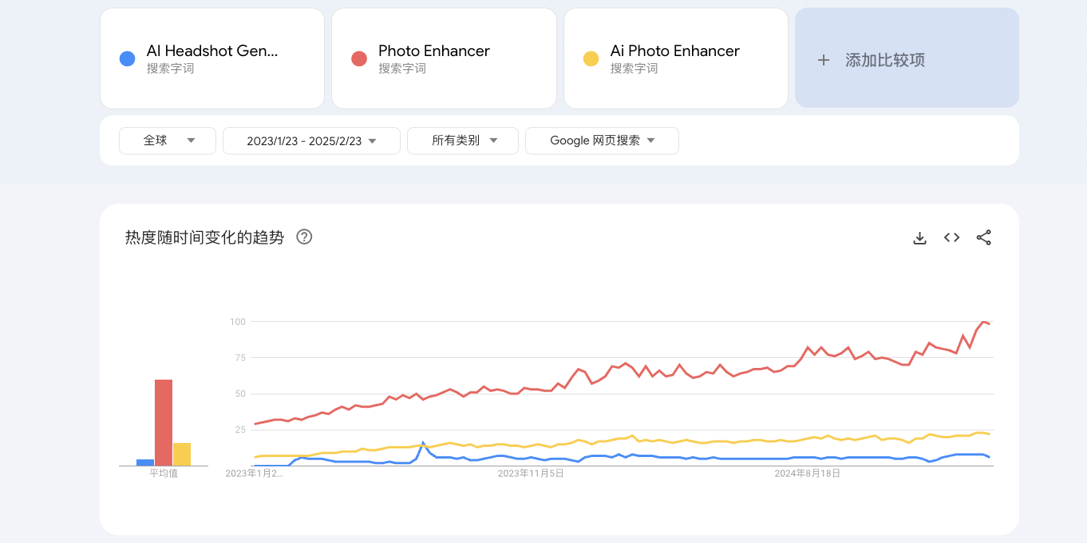Click the 添加比较项 add comparison button
Screen dimensions: 1087x549
click(907, 58)
